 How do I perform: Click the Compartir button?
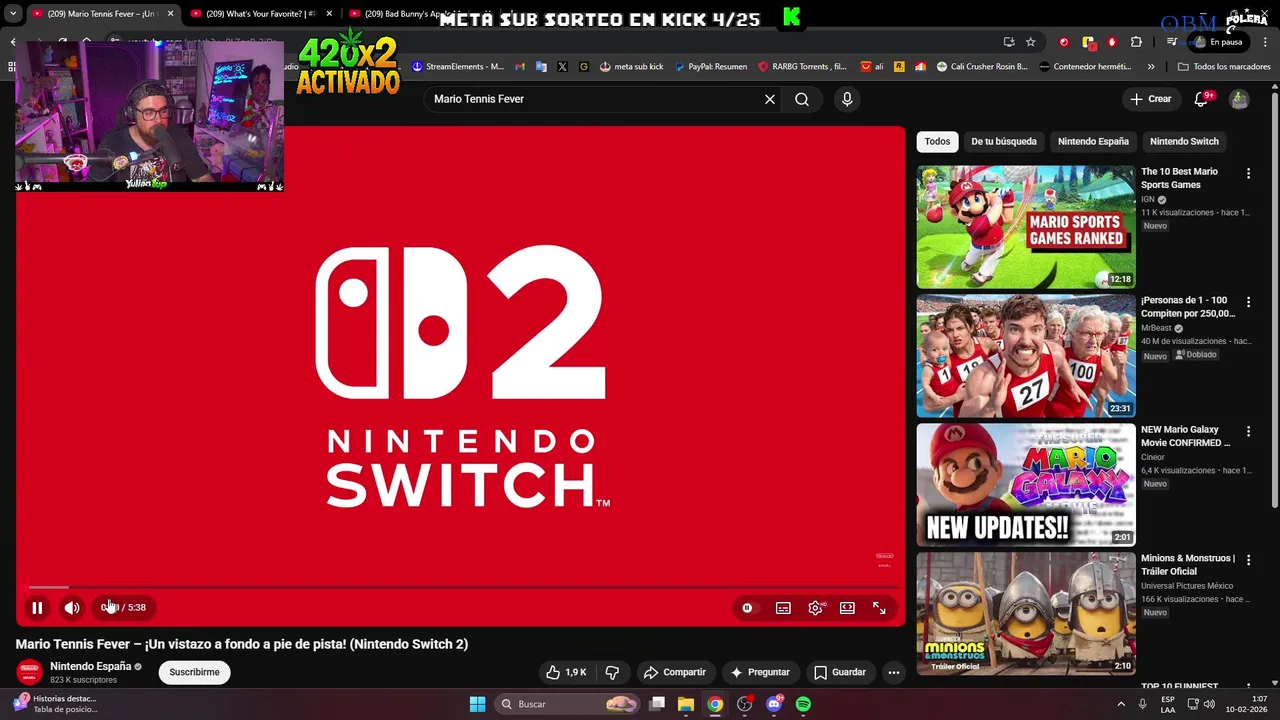675,672
